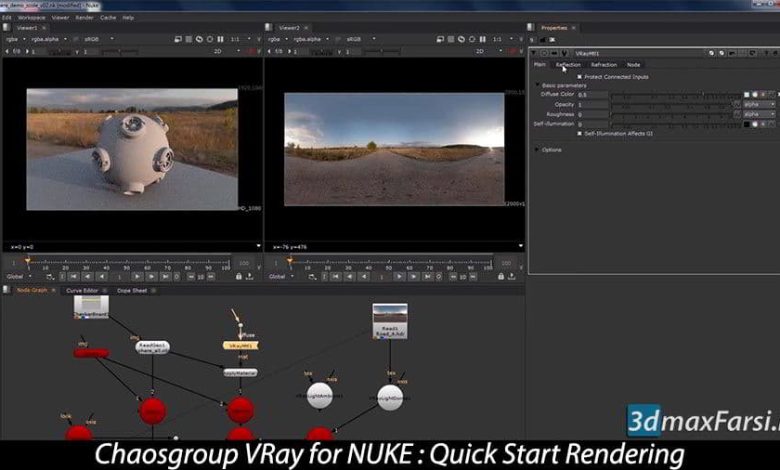Open the Edit menu
The image size is (780, 470).
(x=6, y=17)
